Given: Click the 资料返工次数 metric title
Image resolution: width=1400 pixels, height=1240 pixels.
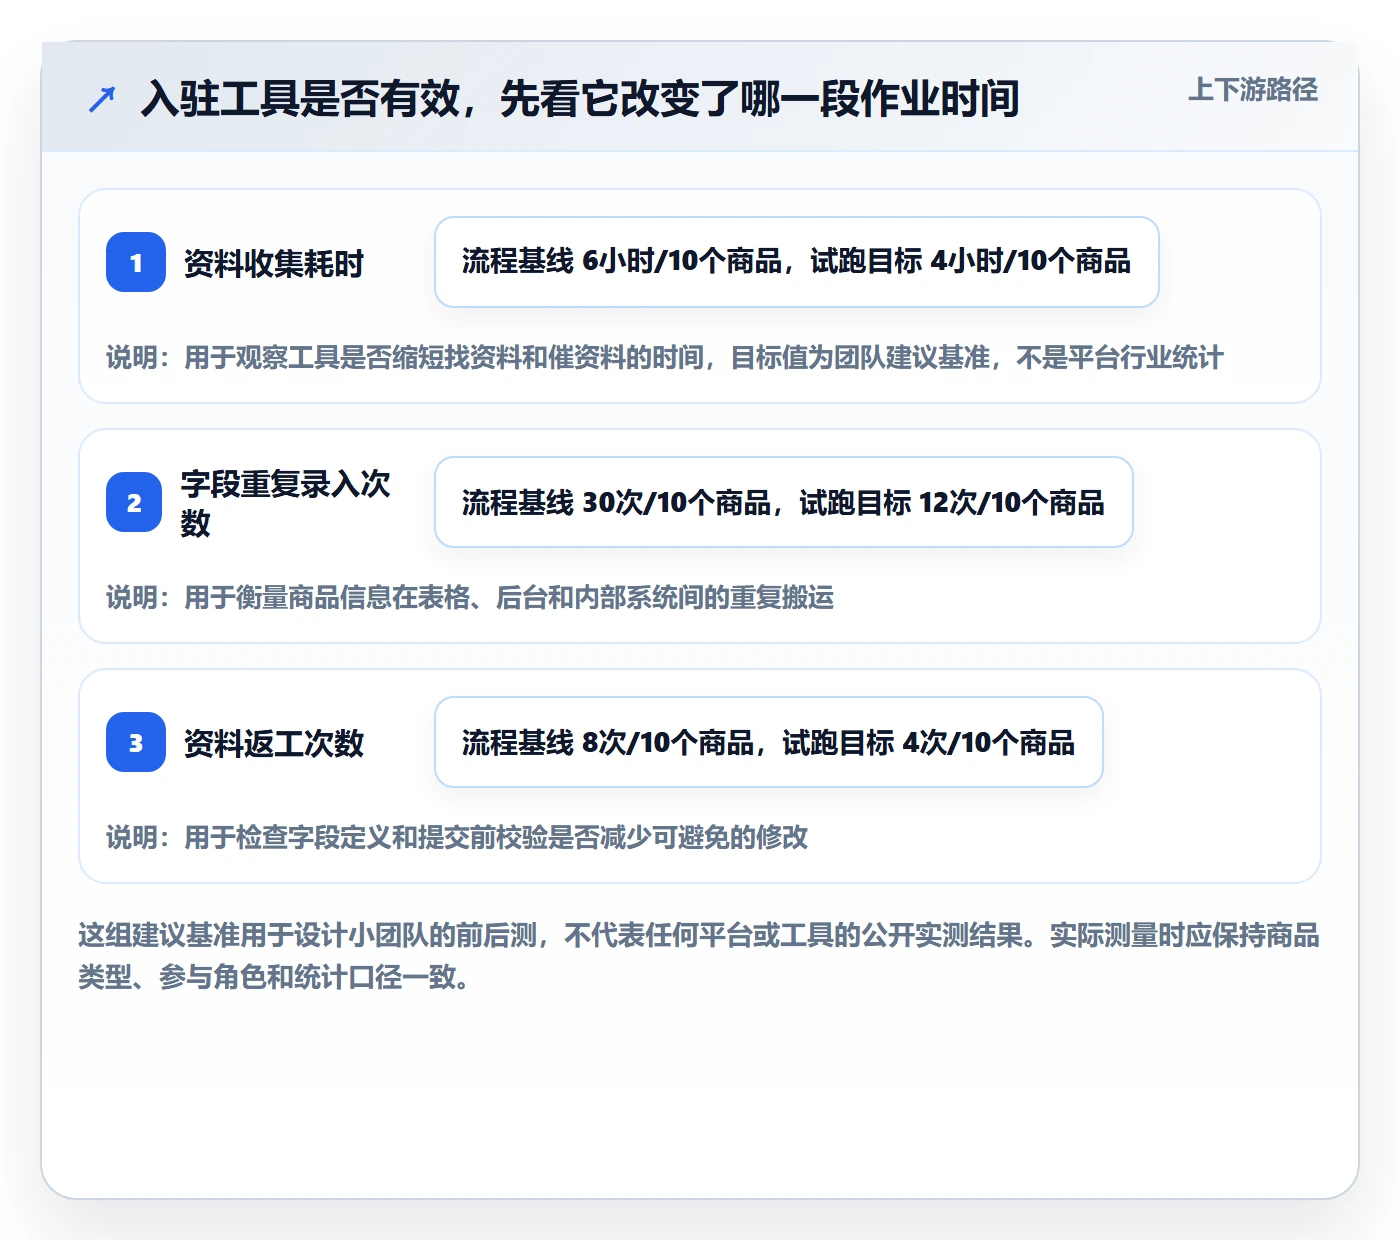Looking at the screenshot, I should [273, 743].
